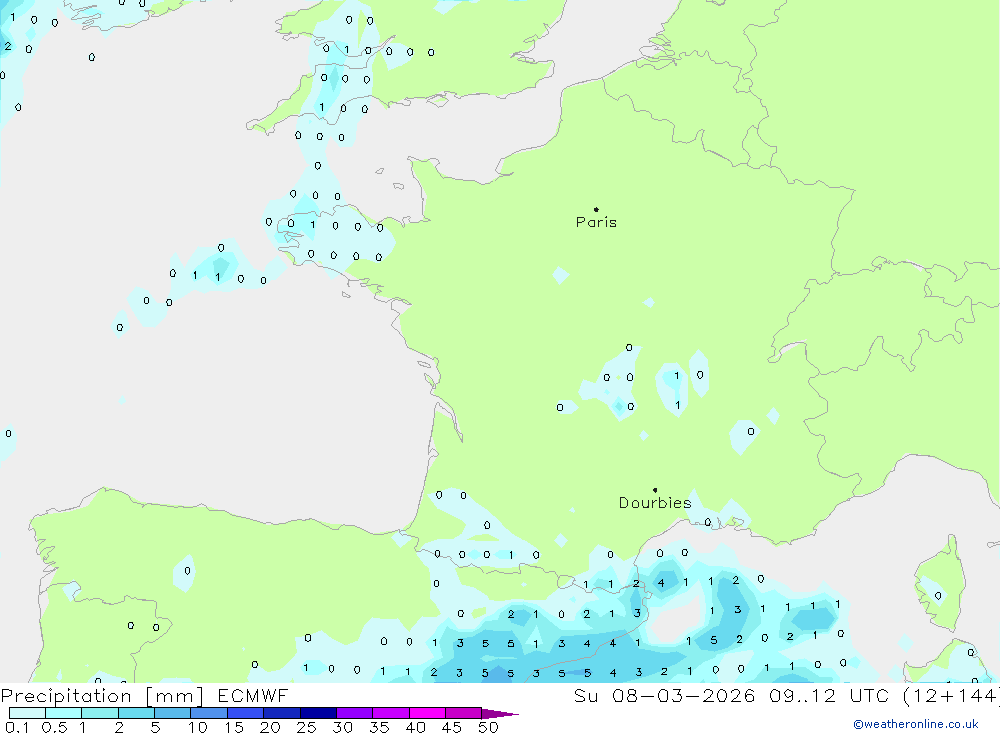Click the legend scale label '0.5'

pyautogui.click(x=54, y=727)
